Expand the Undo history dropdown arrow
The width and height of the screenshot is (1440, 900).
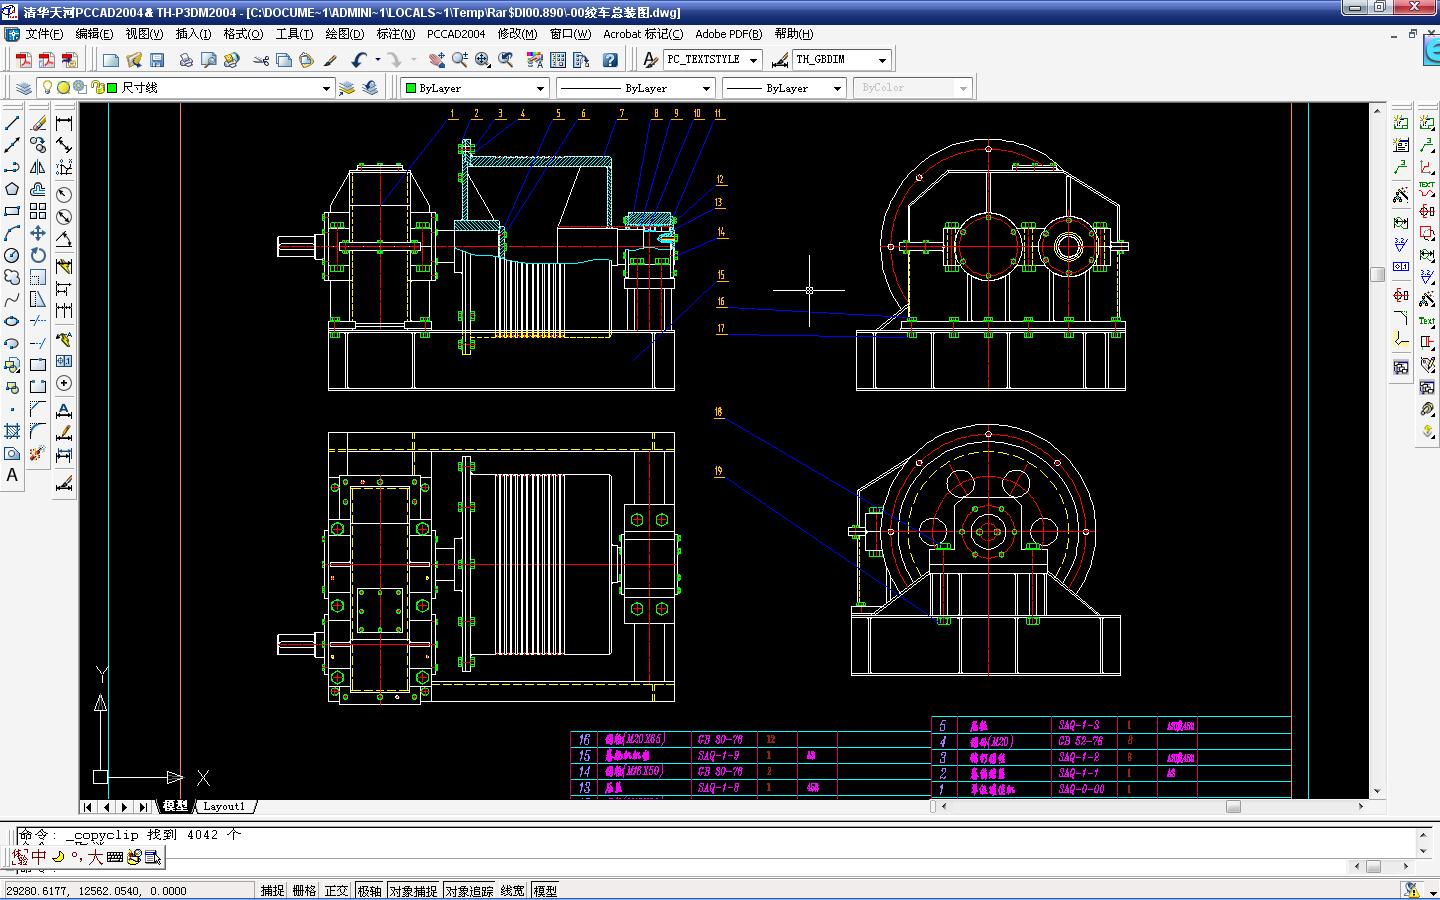pyautogui.click(x=377, y=60)
